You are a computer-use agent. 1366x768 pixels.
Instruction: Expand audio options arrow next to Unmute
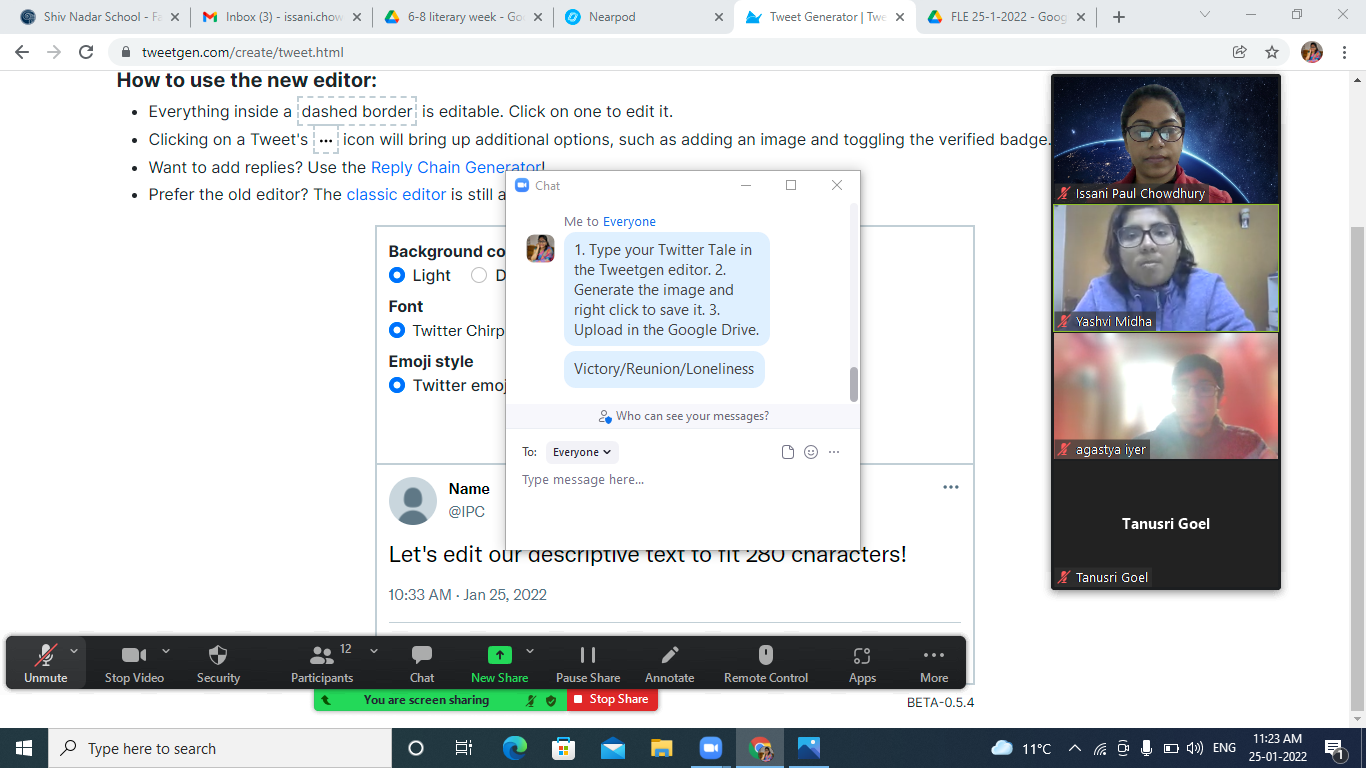tap(74, 651)
